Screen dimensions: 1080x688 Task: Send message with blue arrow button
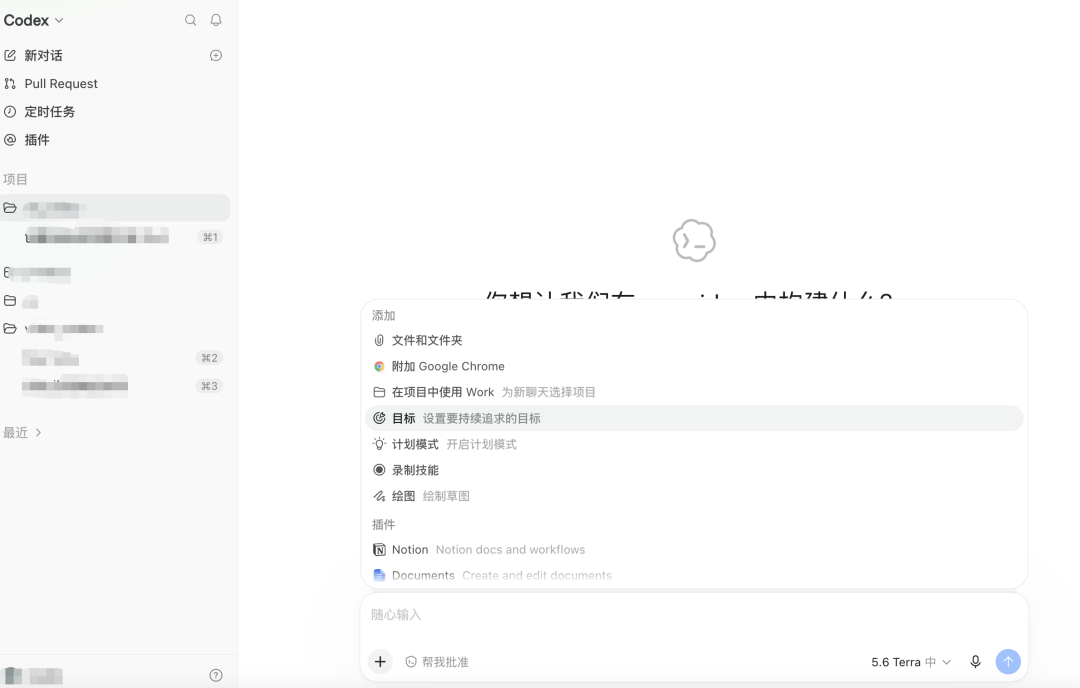[x=1008, y=662]
